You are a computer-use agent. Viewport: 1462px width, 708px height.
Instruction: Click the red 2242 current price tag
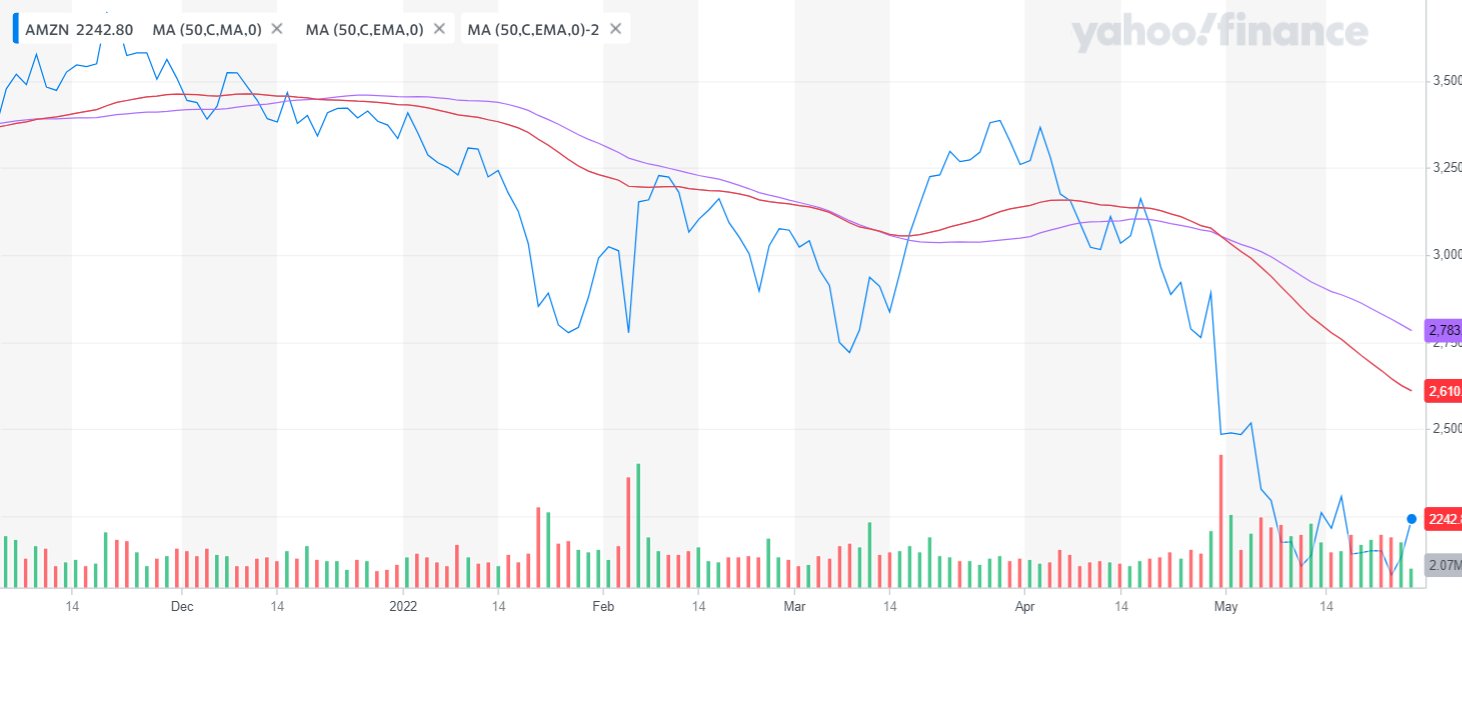(x=1445, y=519)
